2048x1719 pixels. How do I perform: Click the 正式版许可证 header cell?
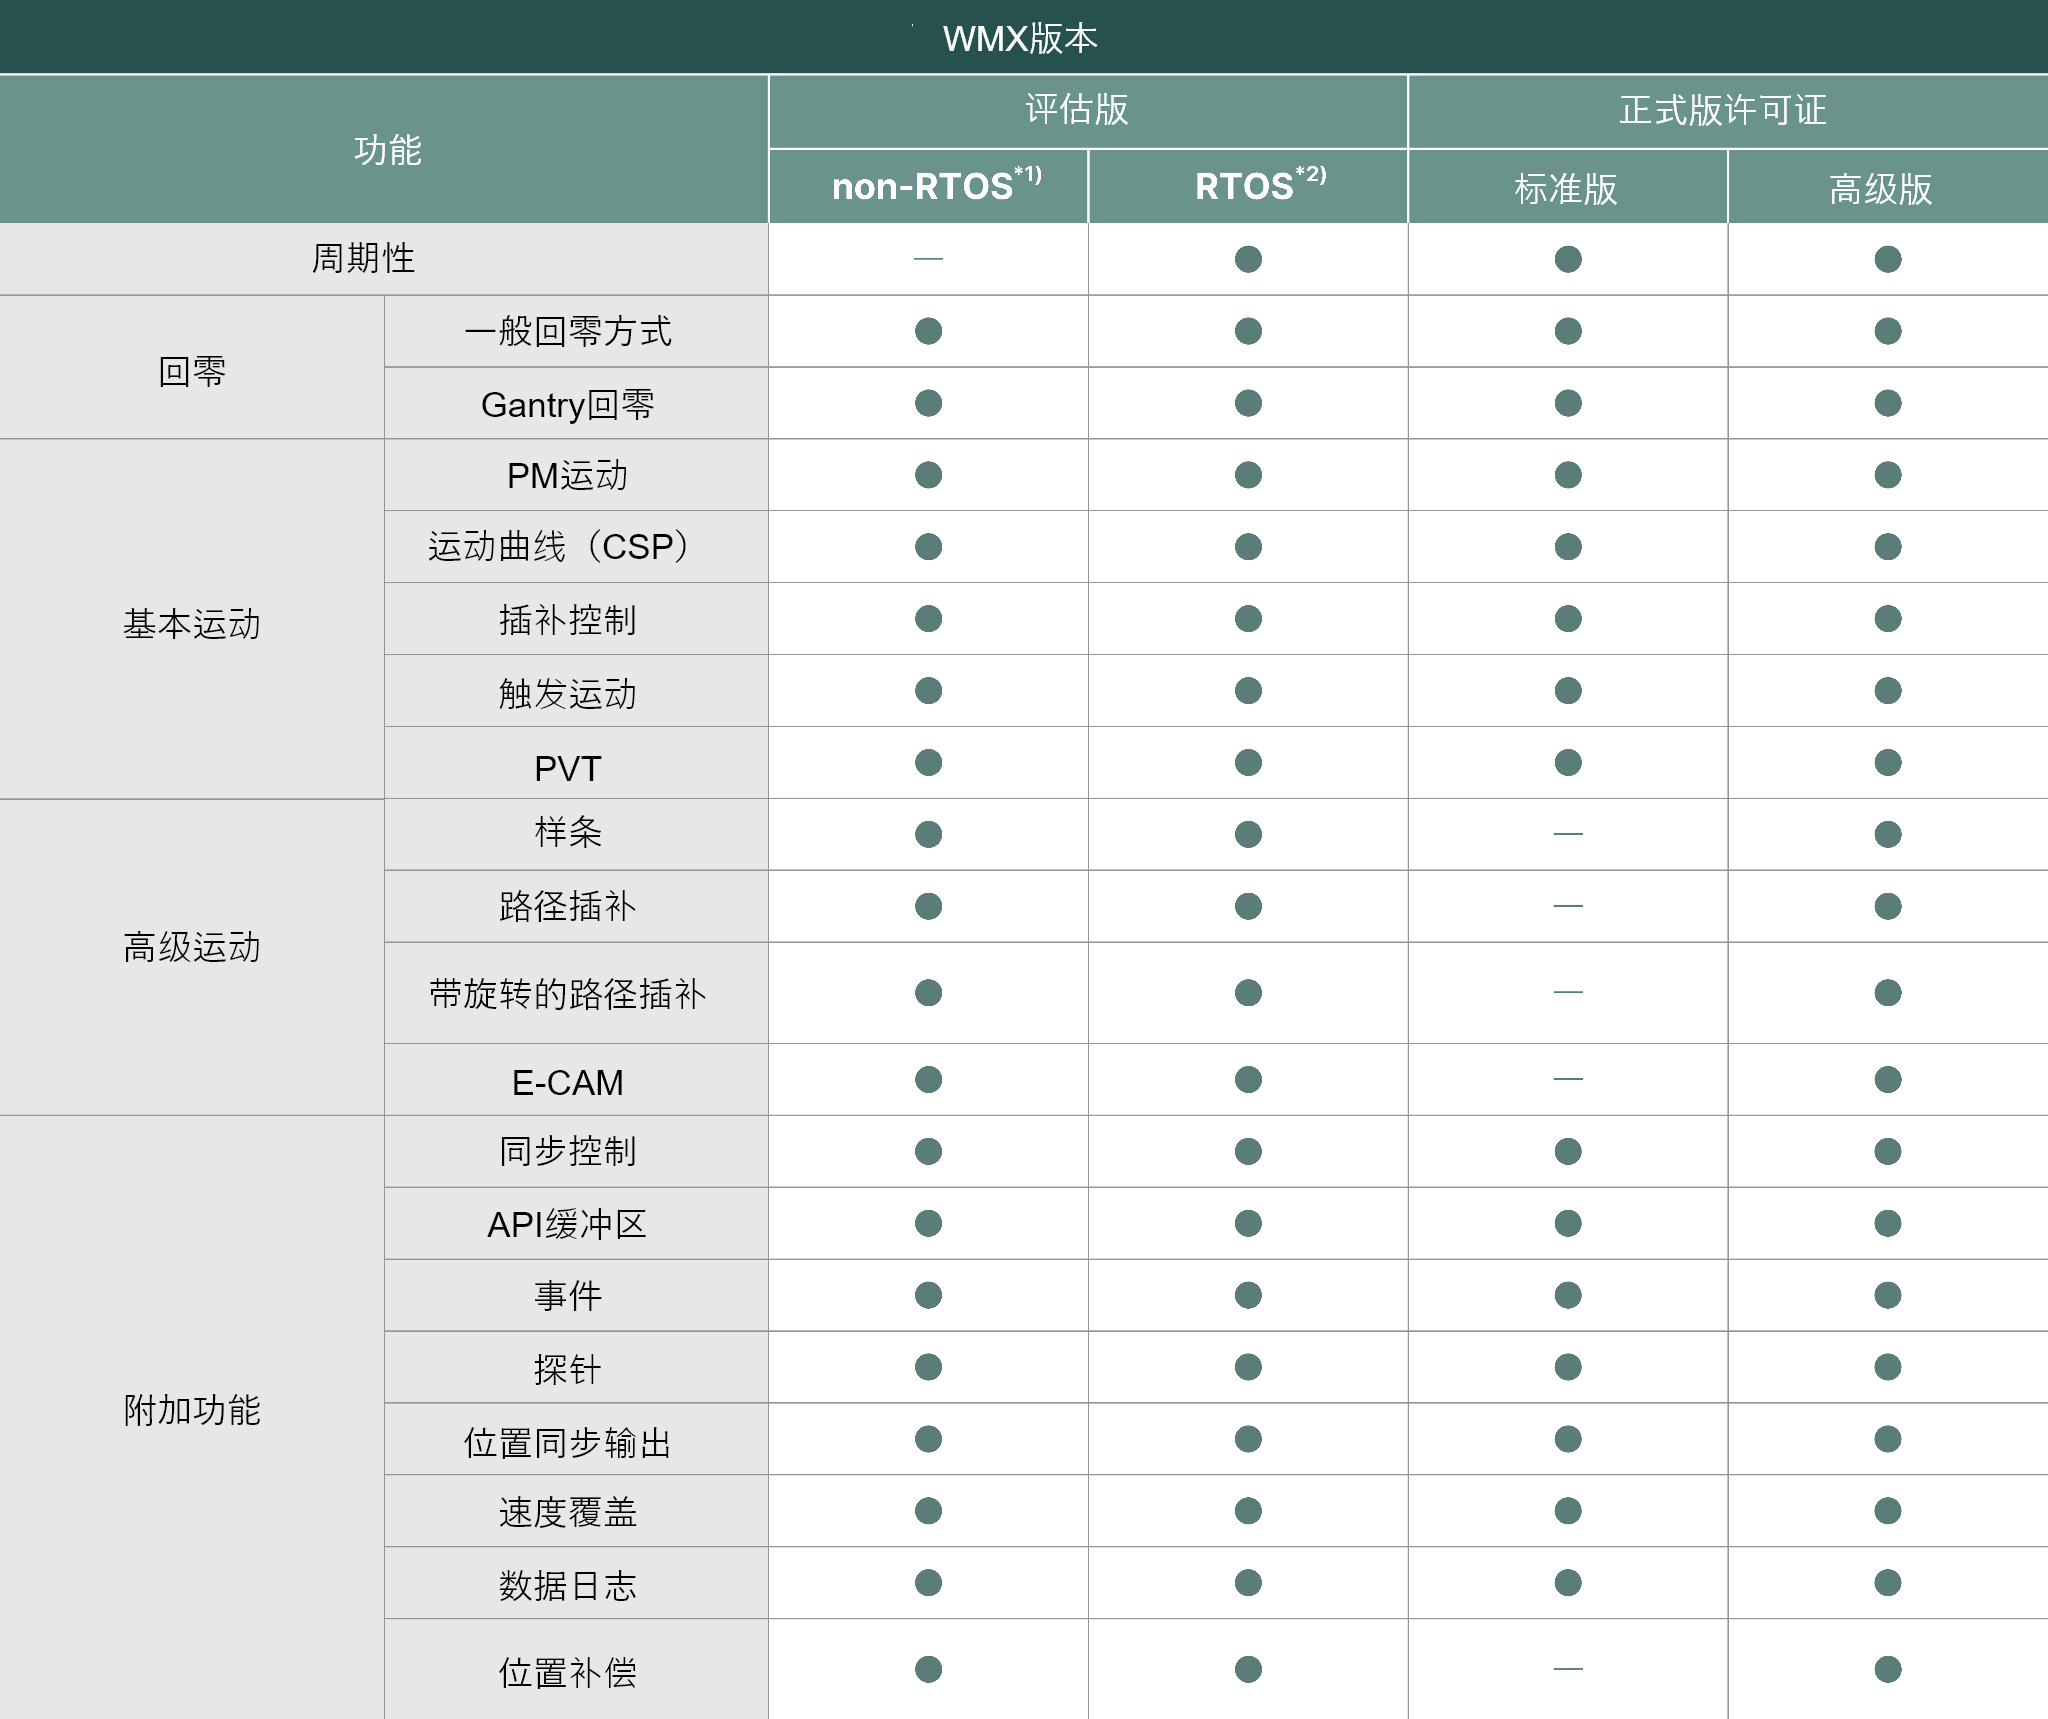(x=1728, y=111)
